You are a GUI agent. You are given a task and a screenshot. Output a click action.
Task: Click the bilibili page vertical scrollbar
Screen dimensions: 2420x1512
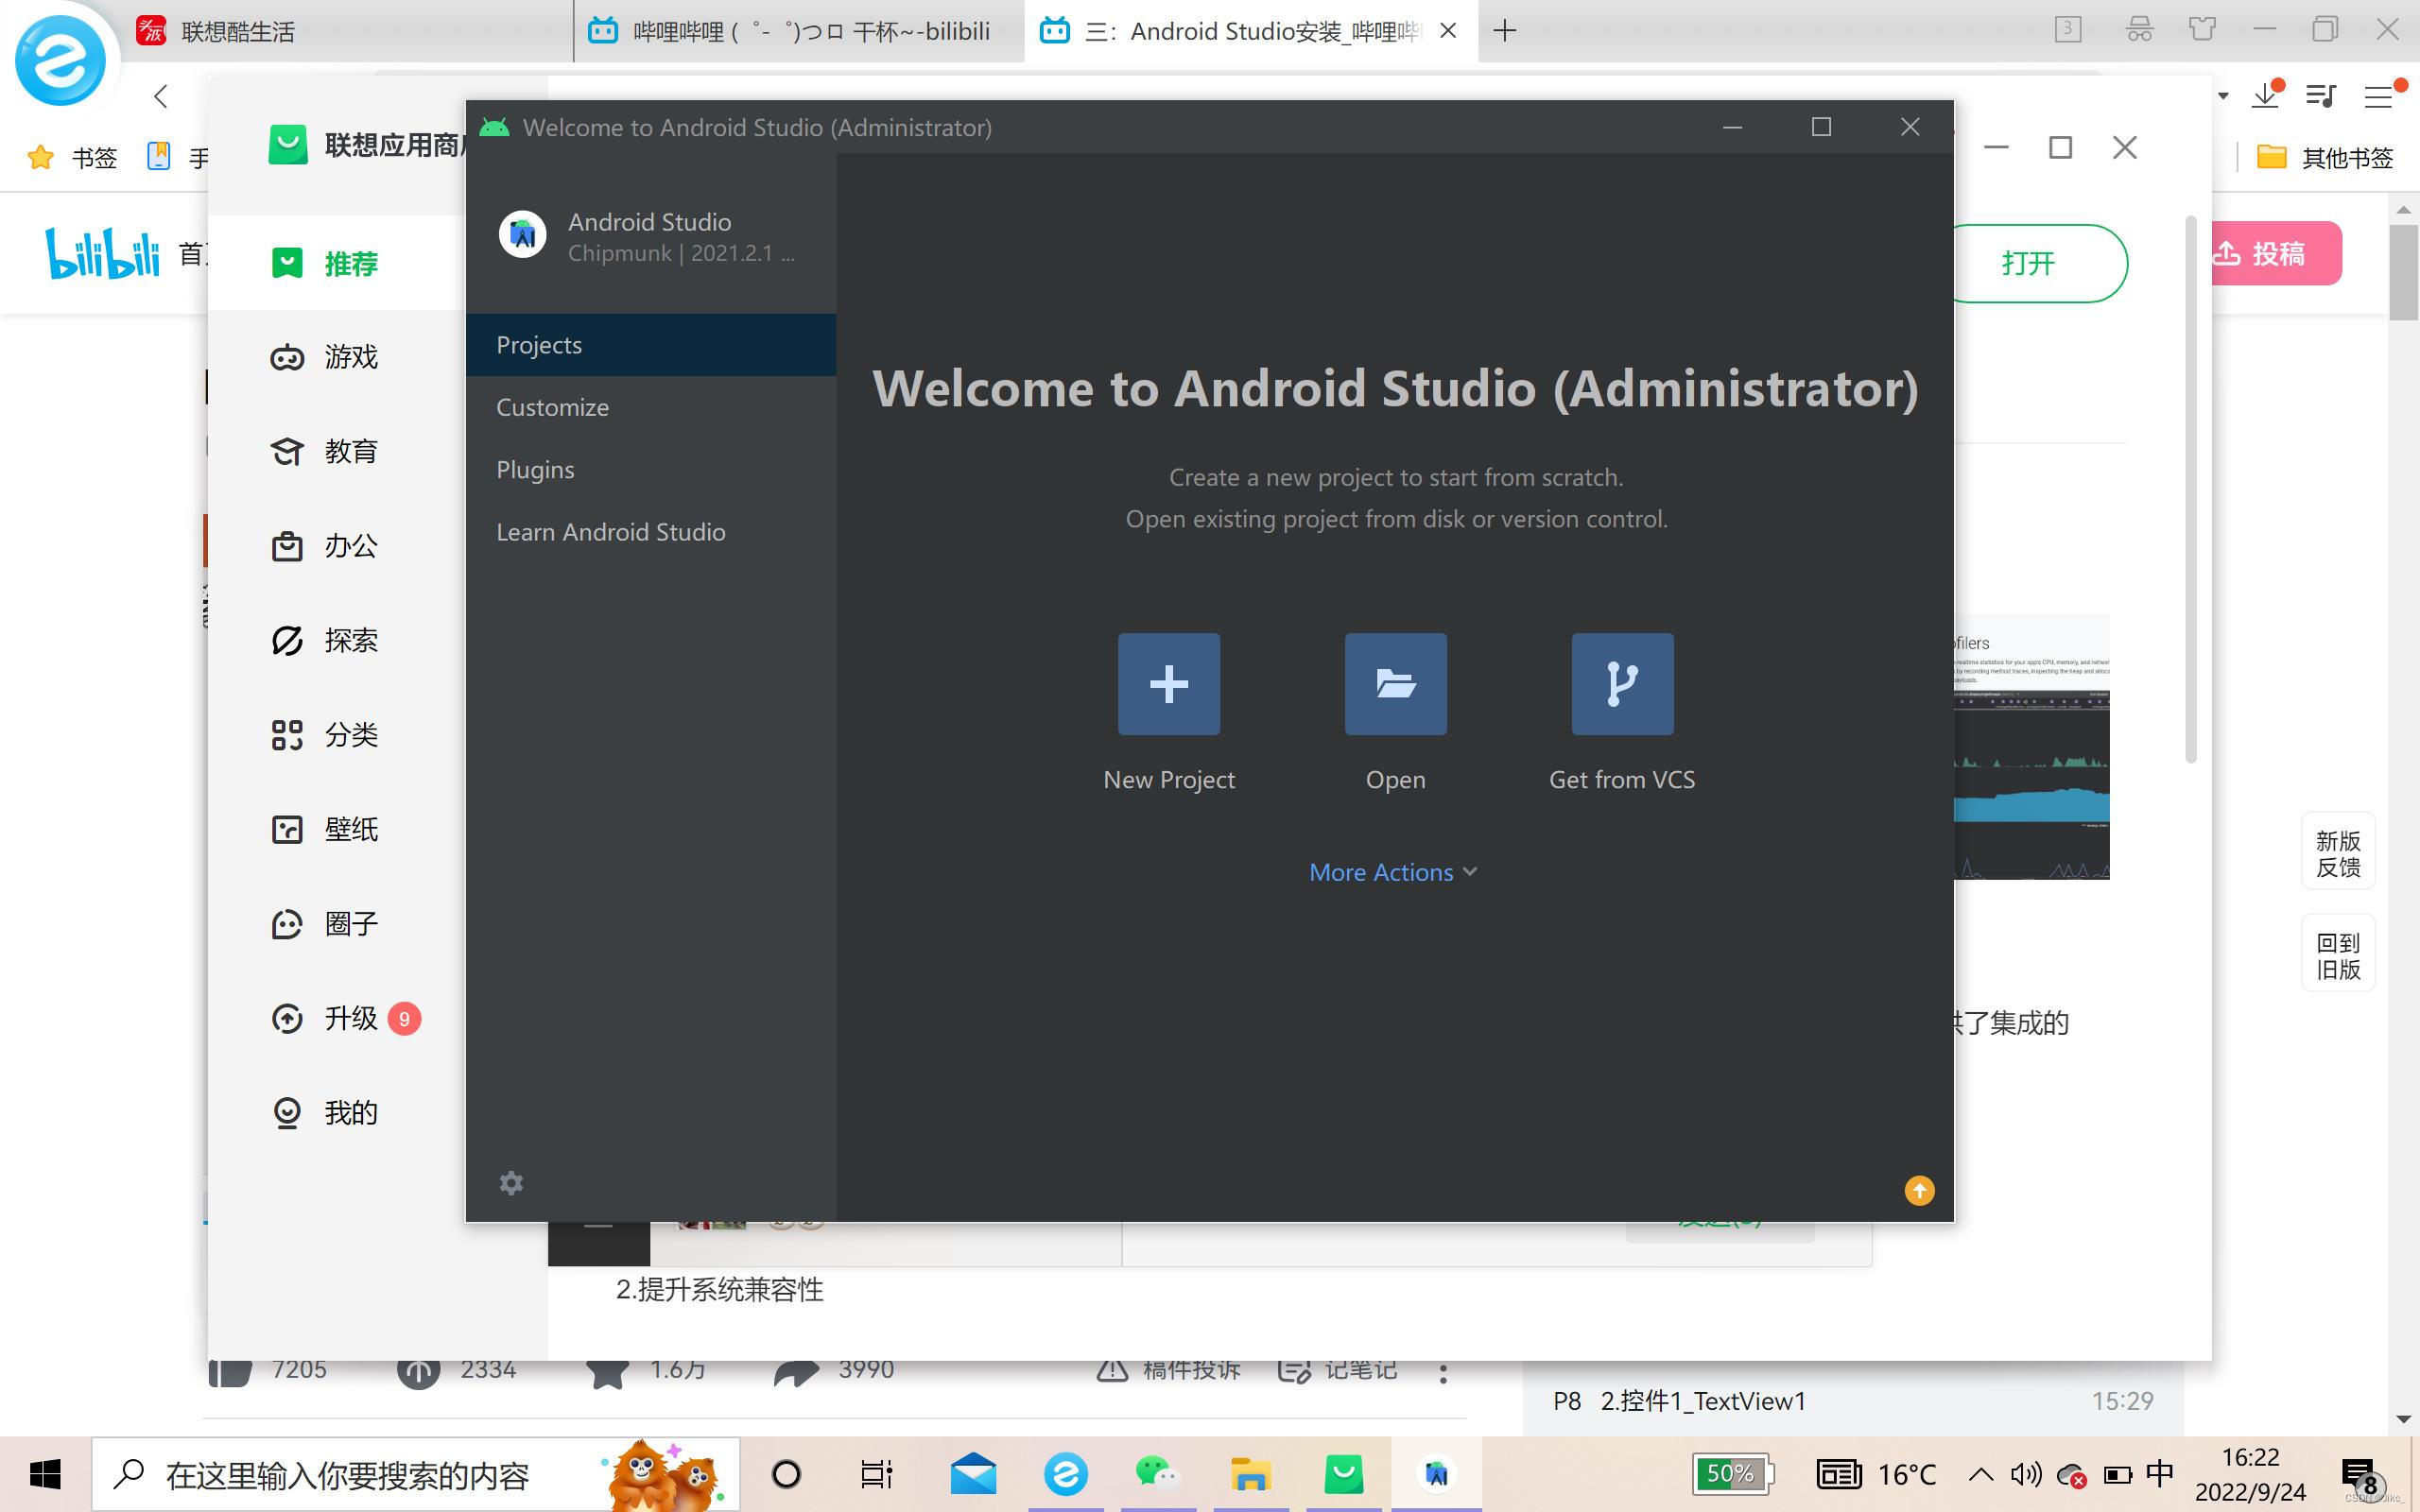[x=2403, y=273]
